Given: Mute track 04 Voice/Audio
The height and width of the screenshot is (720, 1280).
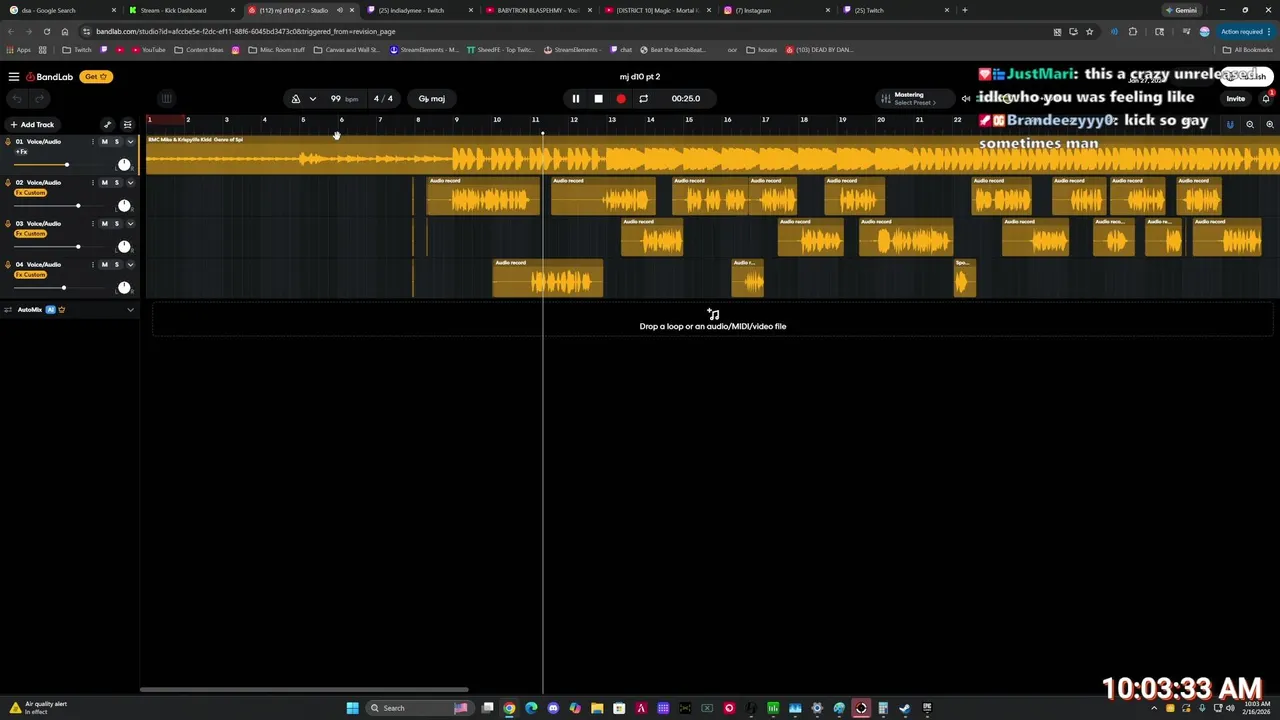Looking at the screenshot, I should pos(104,265).
